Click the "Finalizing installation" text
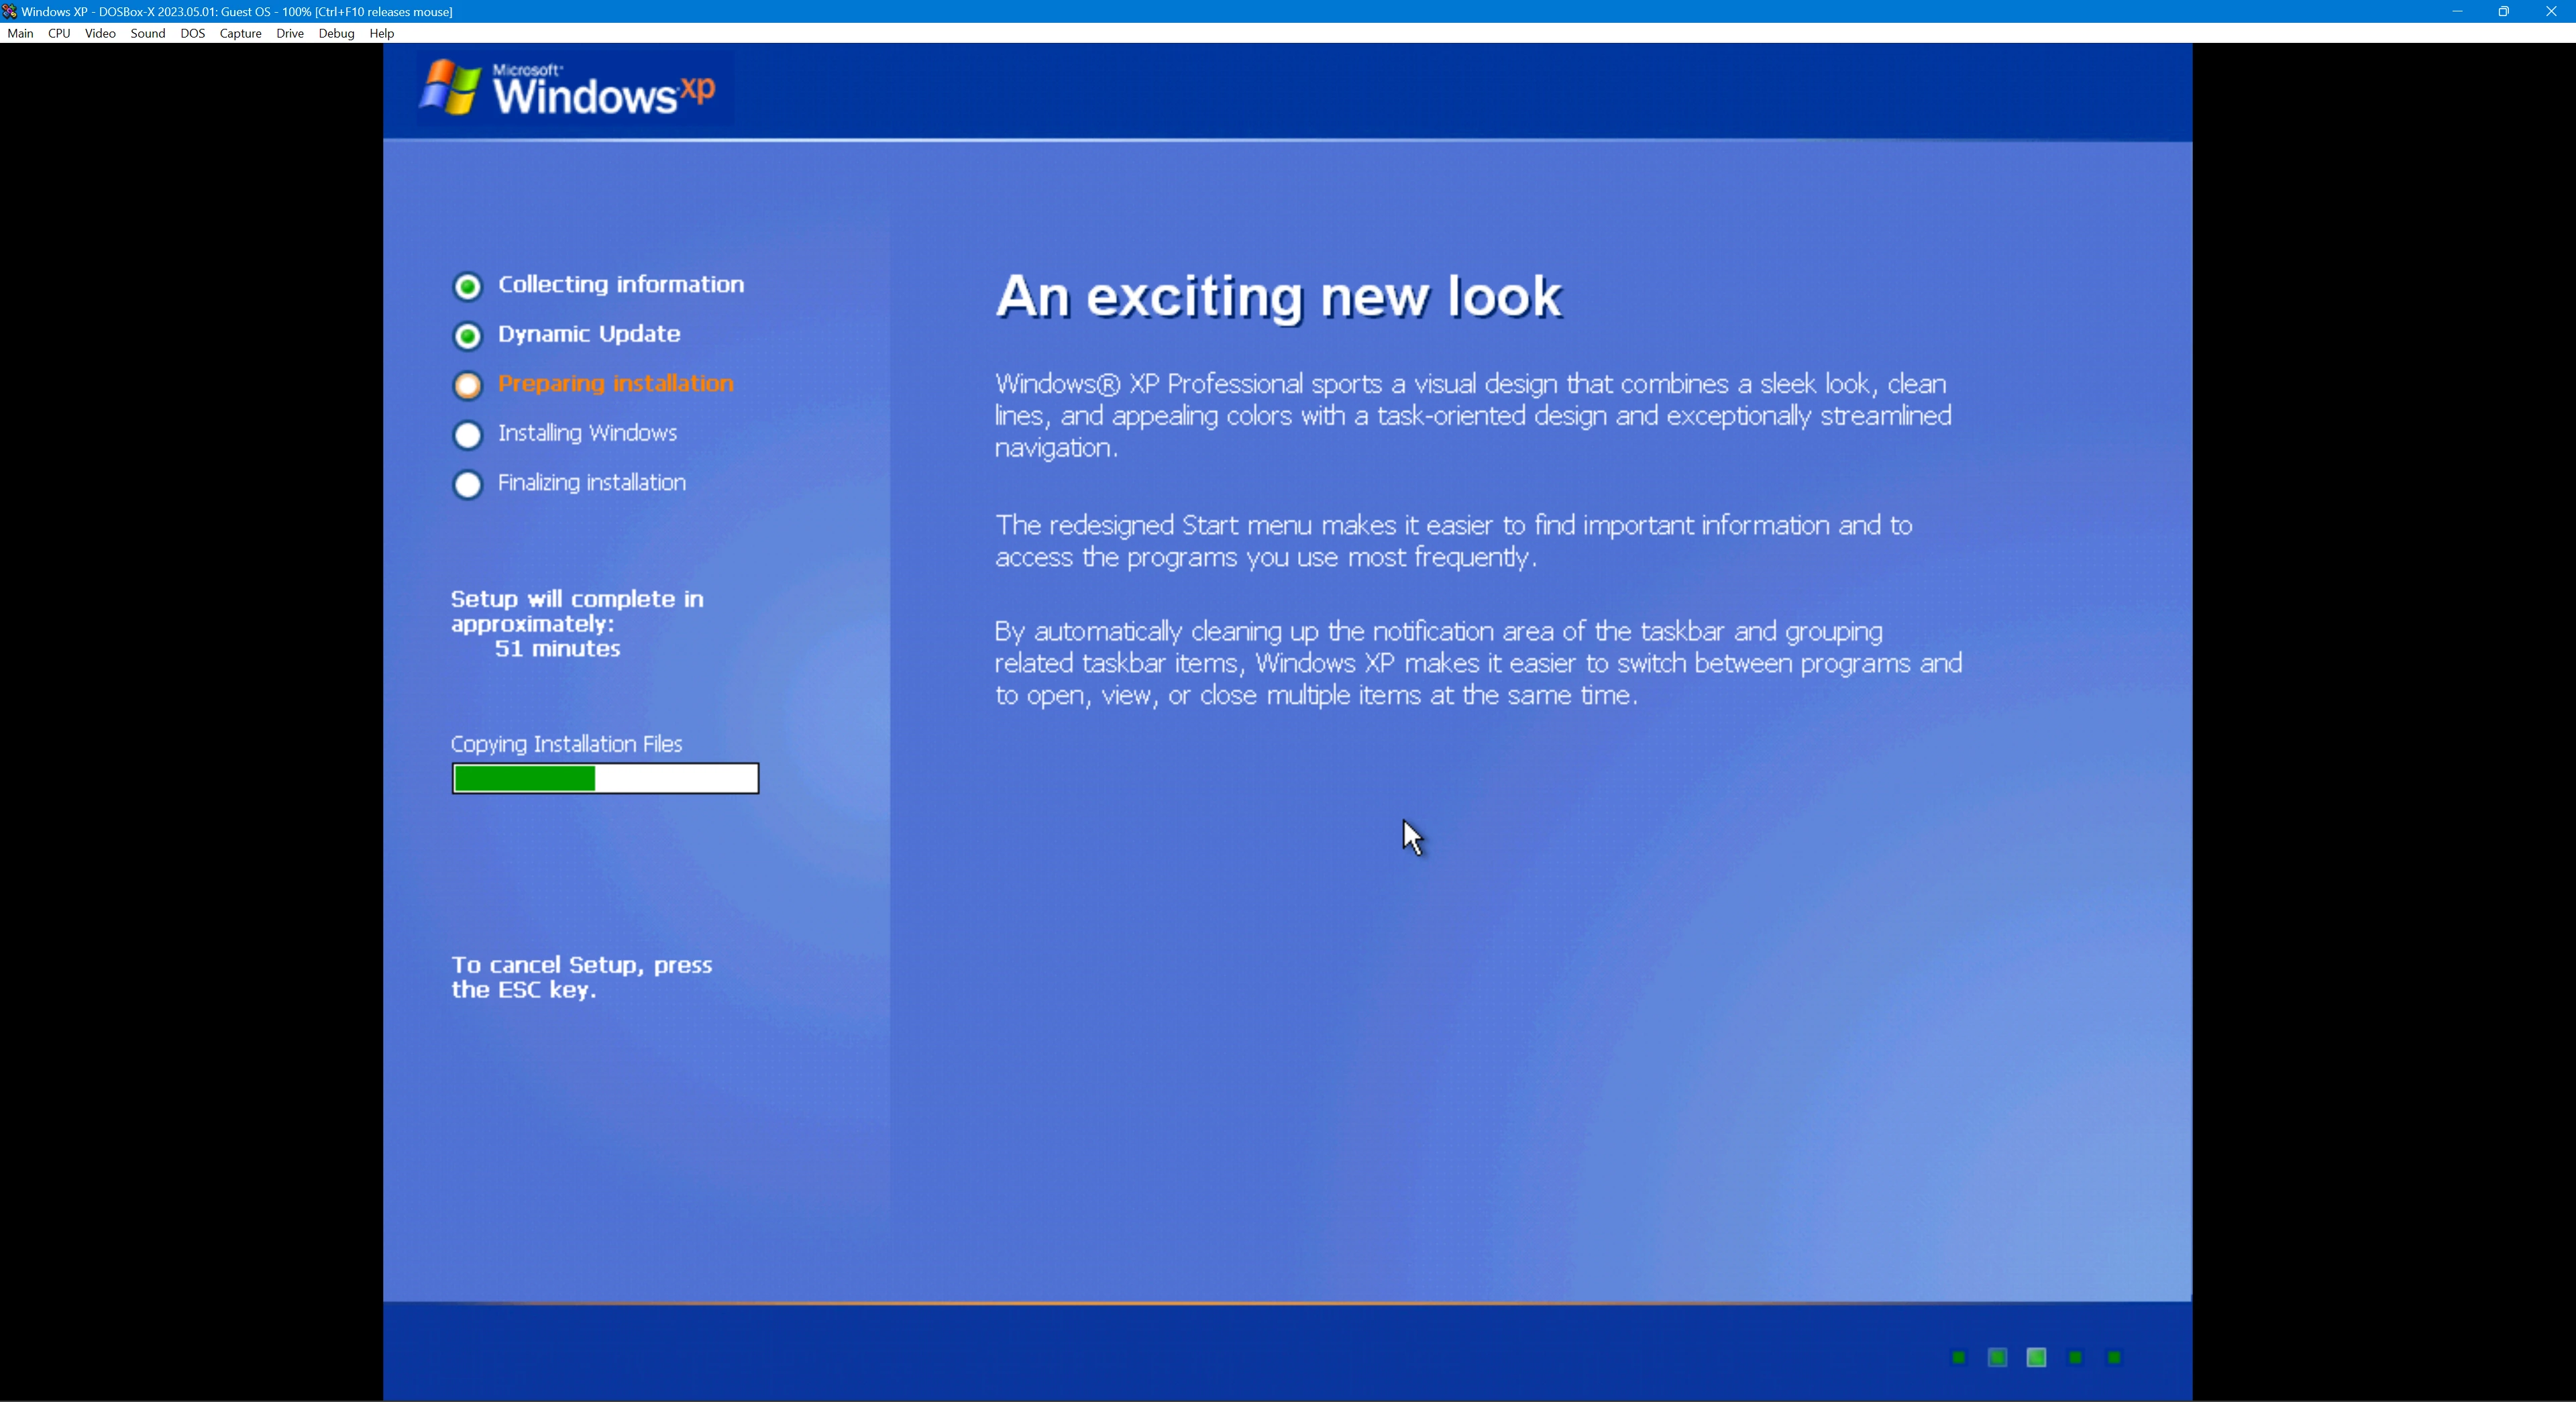 [592, 483]
